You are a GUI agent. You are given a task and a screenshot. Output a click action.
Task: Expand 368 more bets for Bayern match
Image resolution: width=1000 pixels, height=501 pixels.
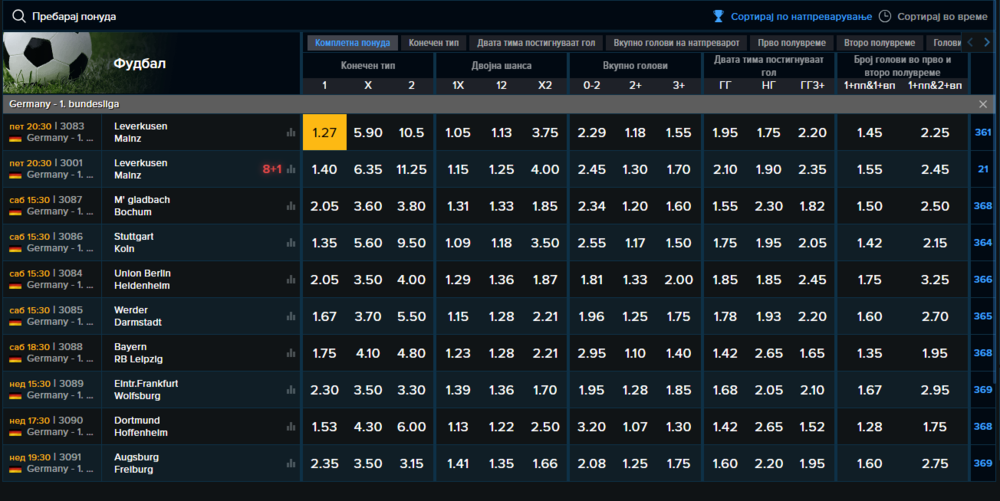[x=982, y=353]
